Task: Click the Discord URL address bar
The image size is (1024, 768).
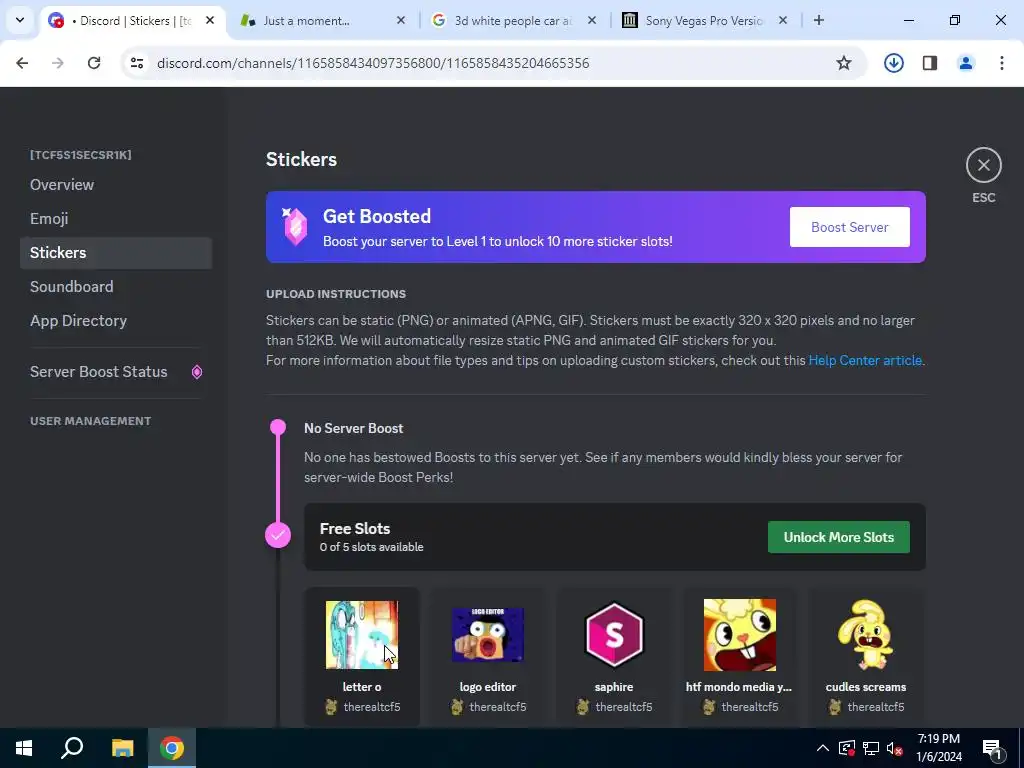Action: coord(373,63)
